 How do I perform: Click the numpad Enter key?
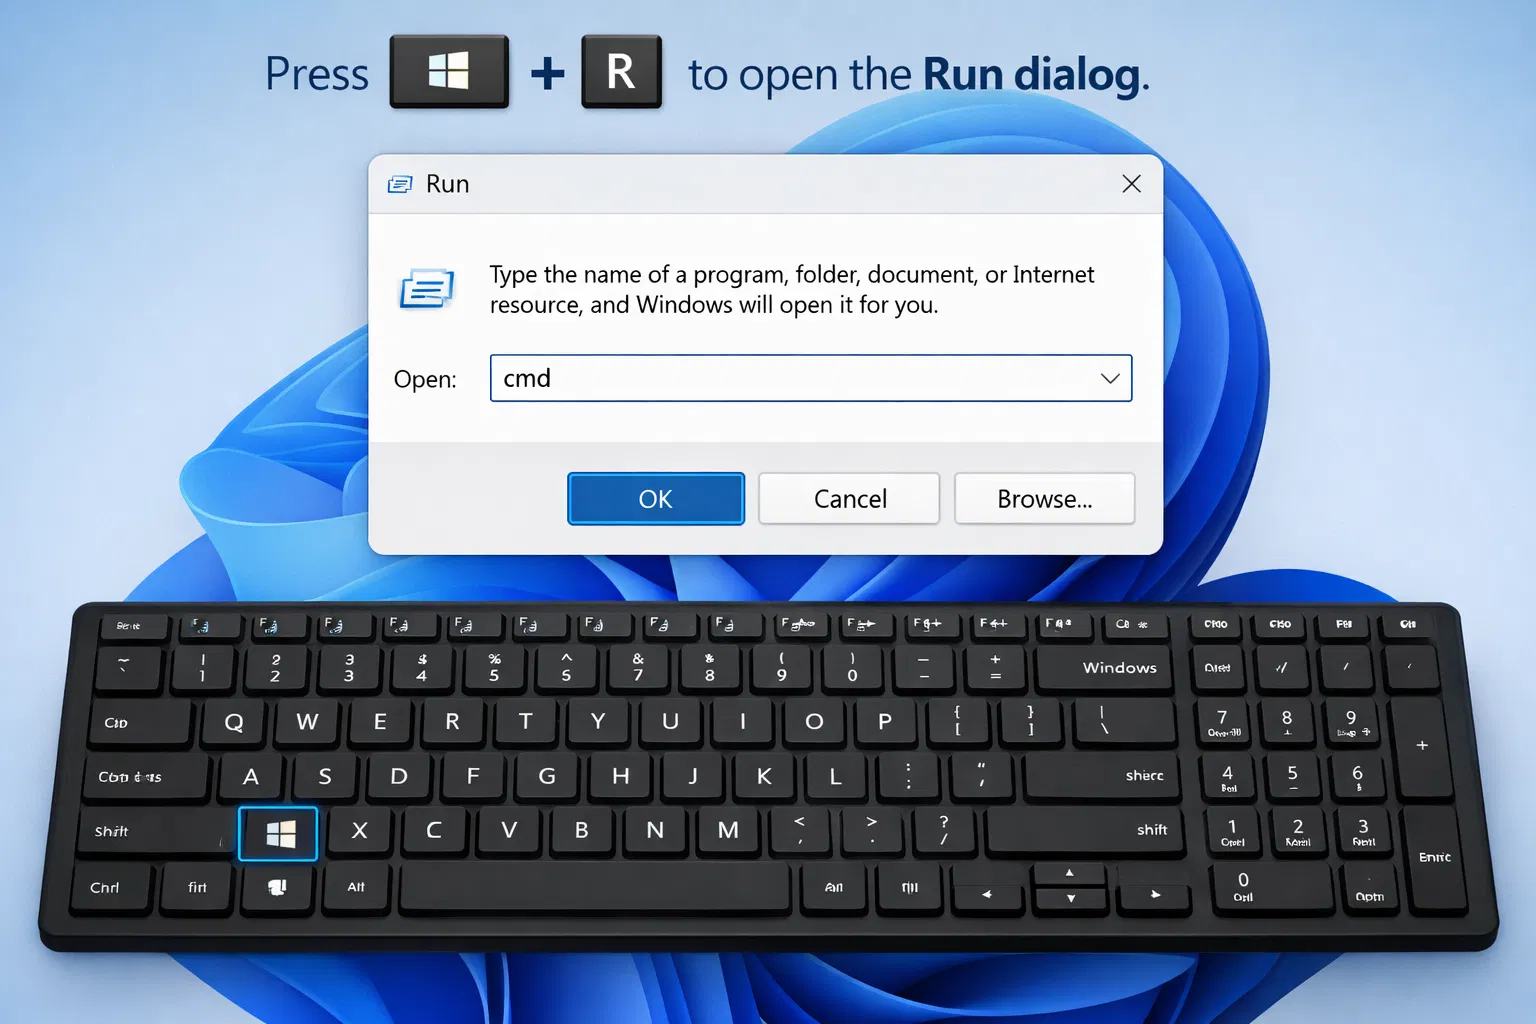pyautogui.click(x=1435, y=859)
